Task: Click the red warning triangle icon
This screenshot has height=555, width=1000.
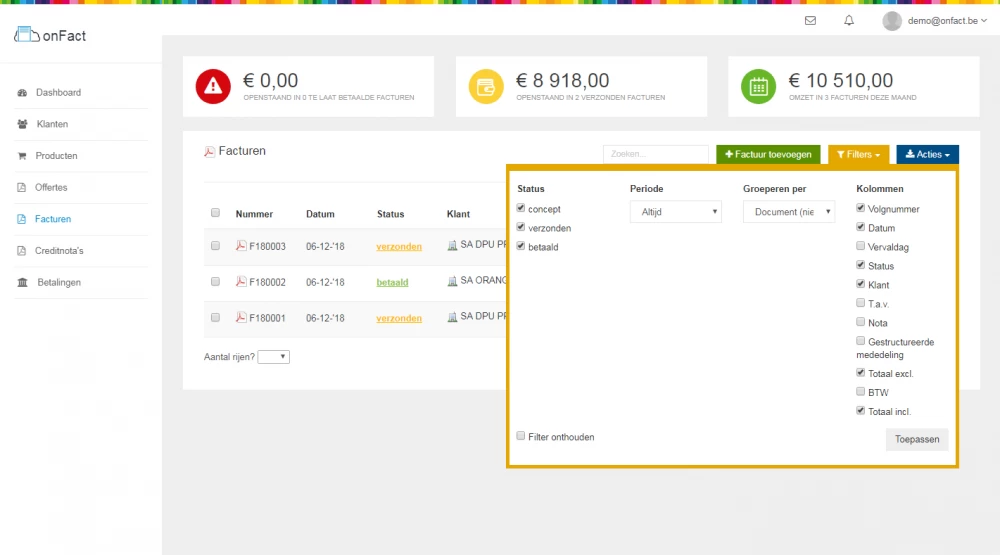Action: (x=213, y=87)
